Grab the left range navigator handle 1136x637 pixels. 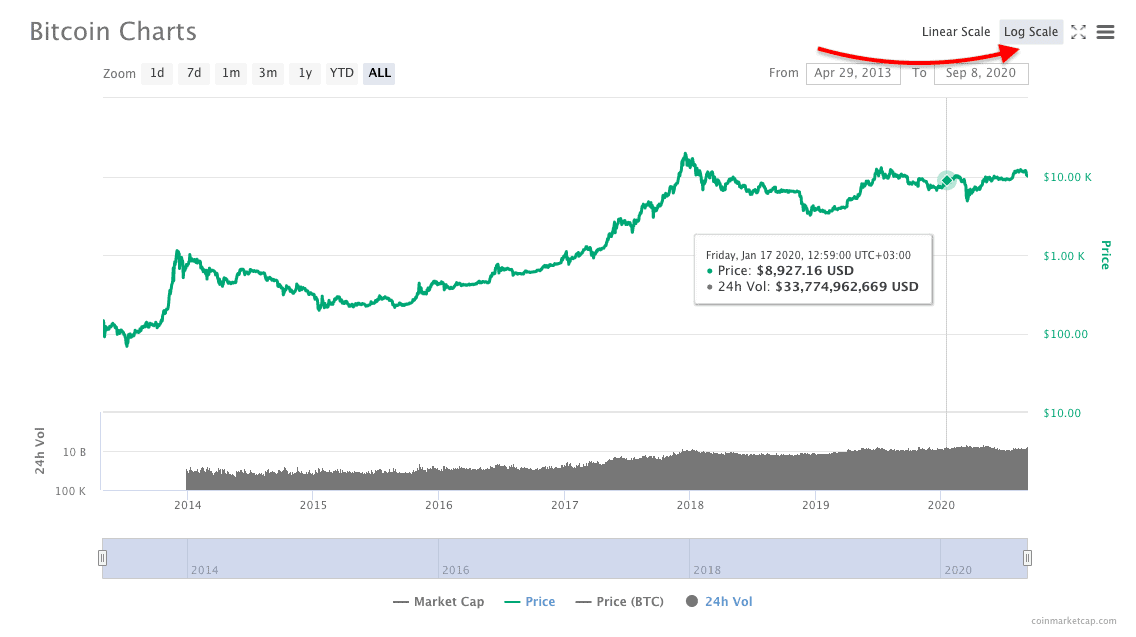102,558
